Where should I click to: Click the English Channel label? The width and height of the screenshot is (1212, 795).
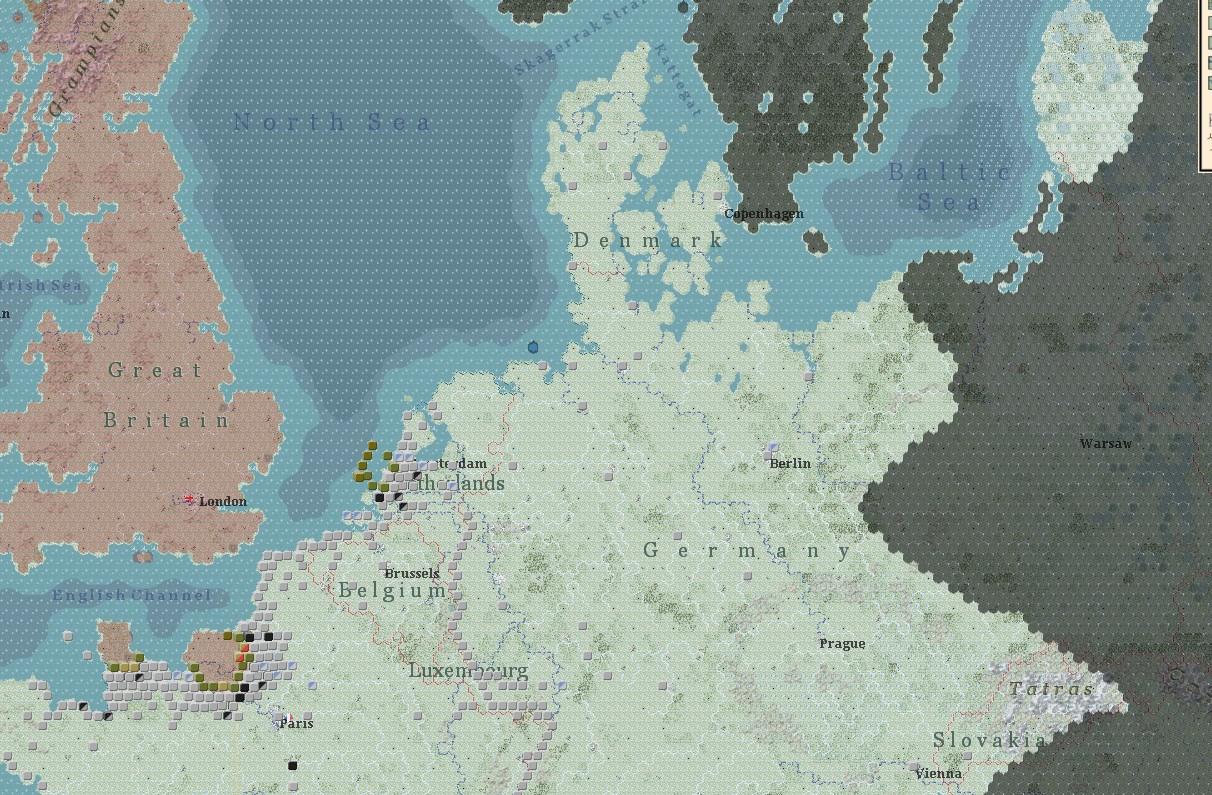click(x=132, y=596)
